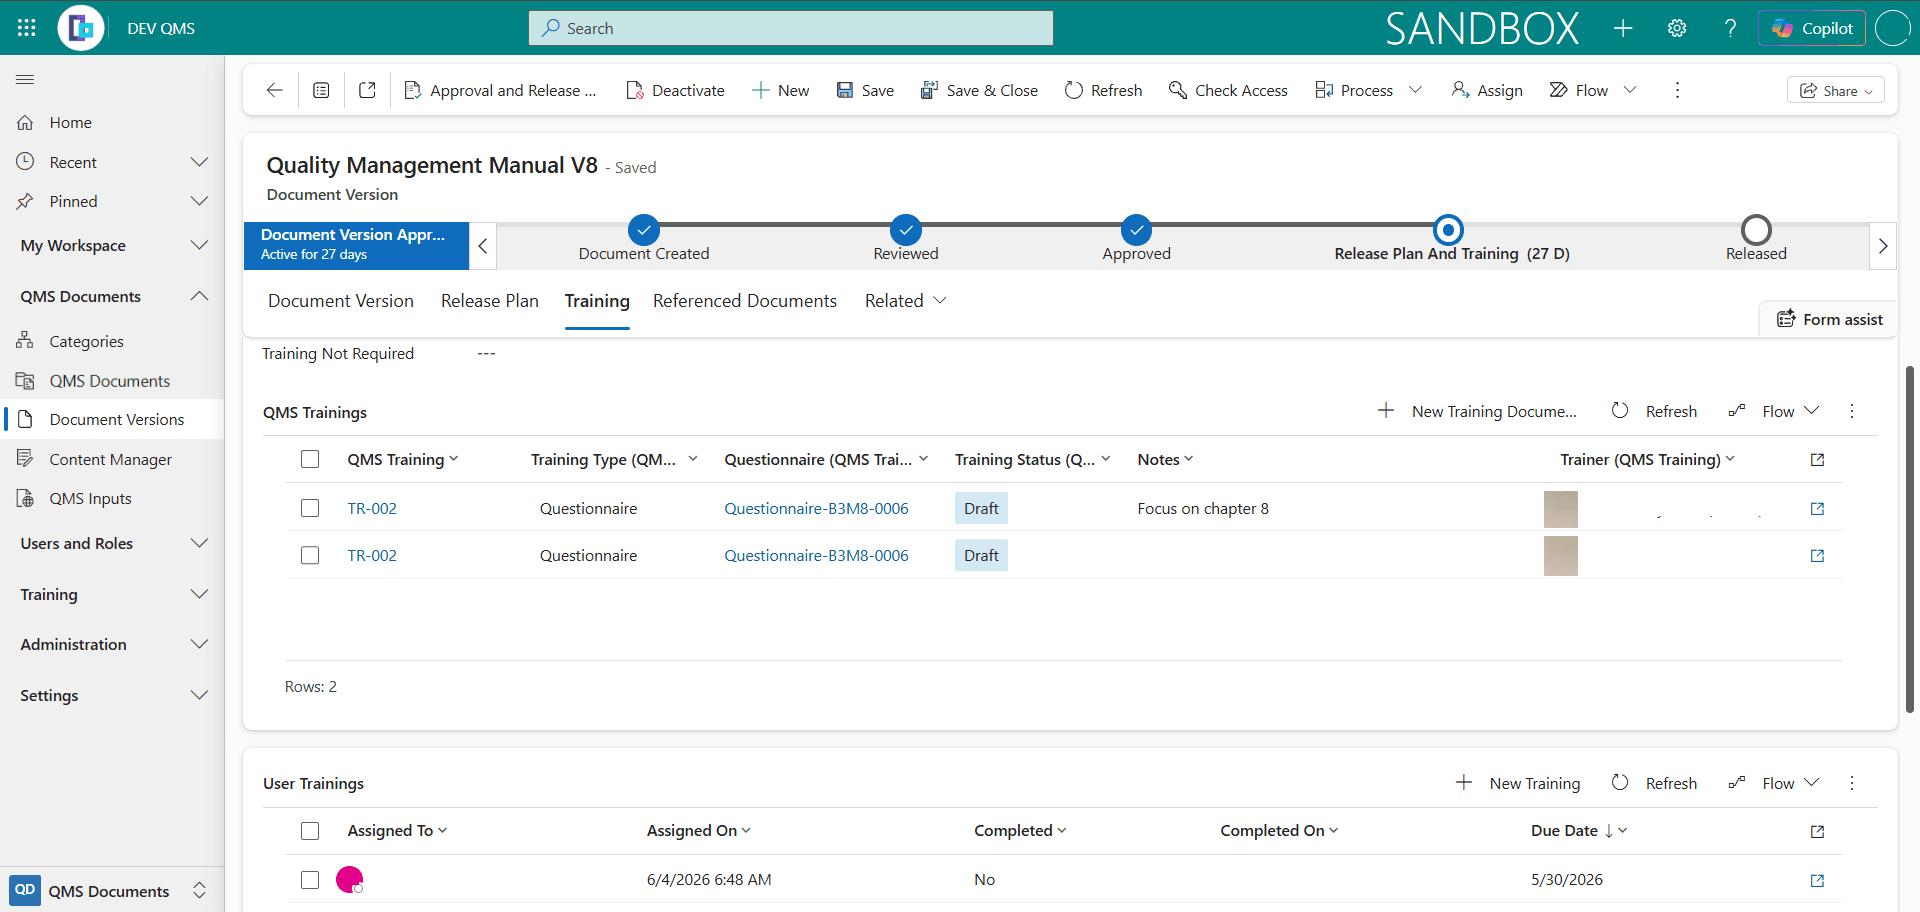Viewport: 1920px width, 912px height.
Task: Open the settings gear icon
Action: [1677, 28]
